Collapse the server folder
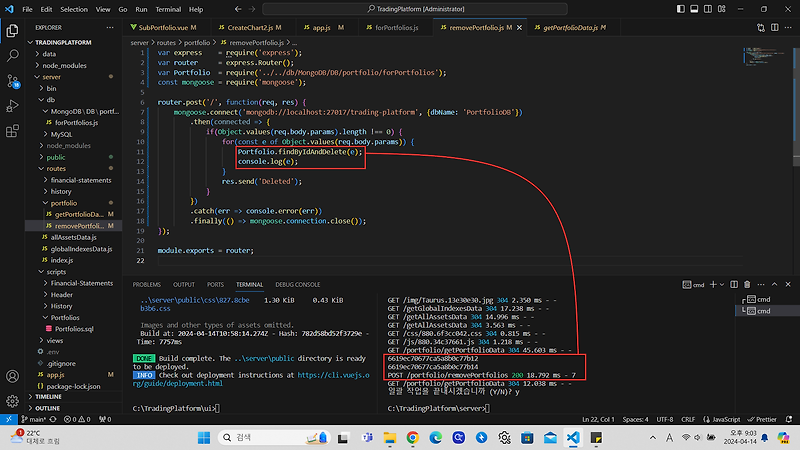Image resolution: width=800 pixels, height=450 pixels. (73, 77)
